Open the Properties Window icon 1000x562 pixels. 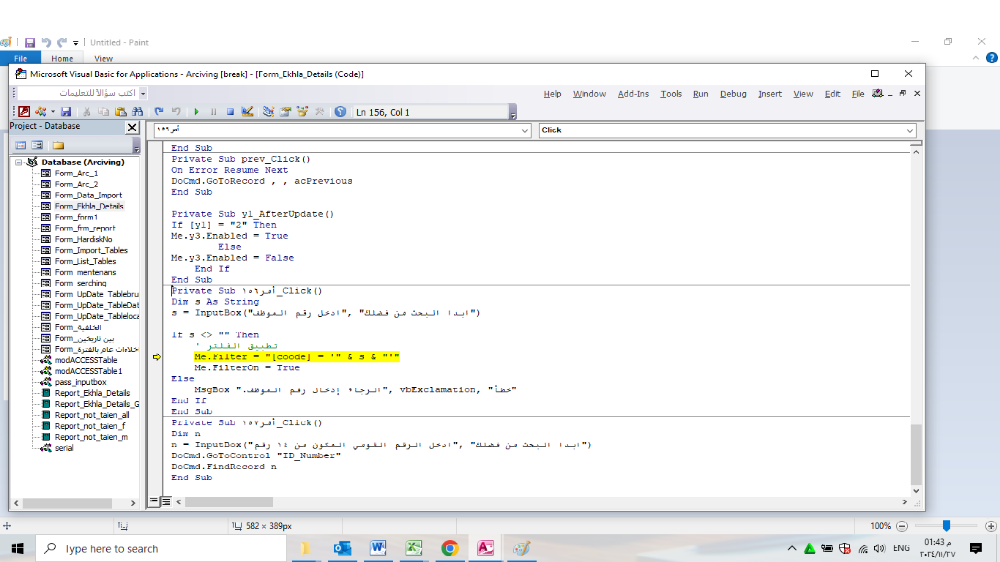tap(286, 112)
